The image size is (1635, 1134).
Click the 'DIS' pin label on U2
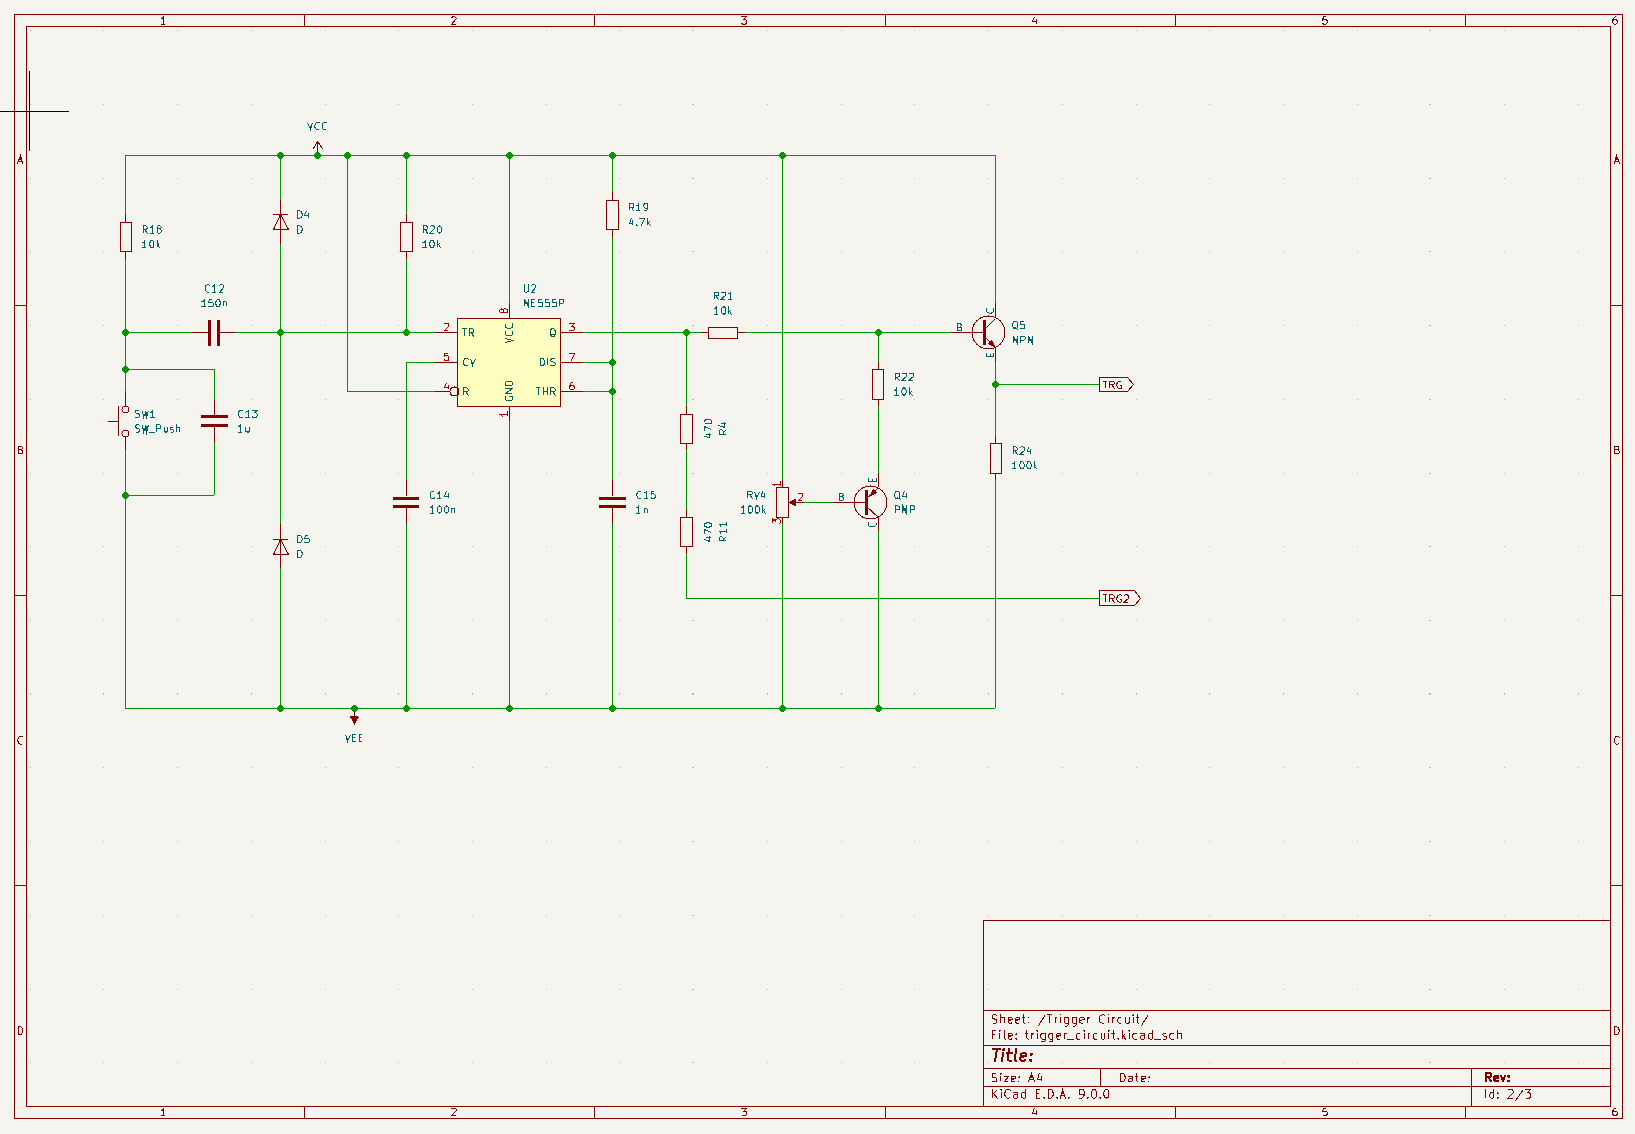[x=548, y=362]
